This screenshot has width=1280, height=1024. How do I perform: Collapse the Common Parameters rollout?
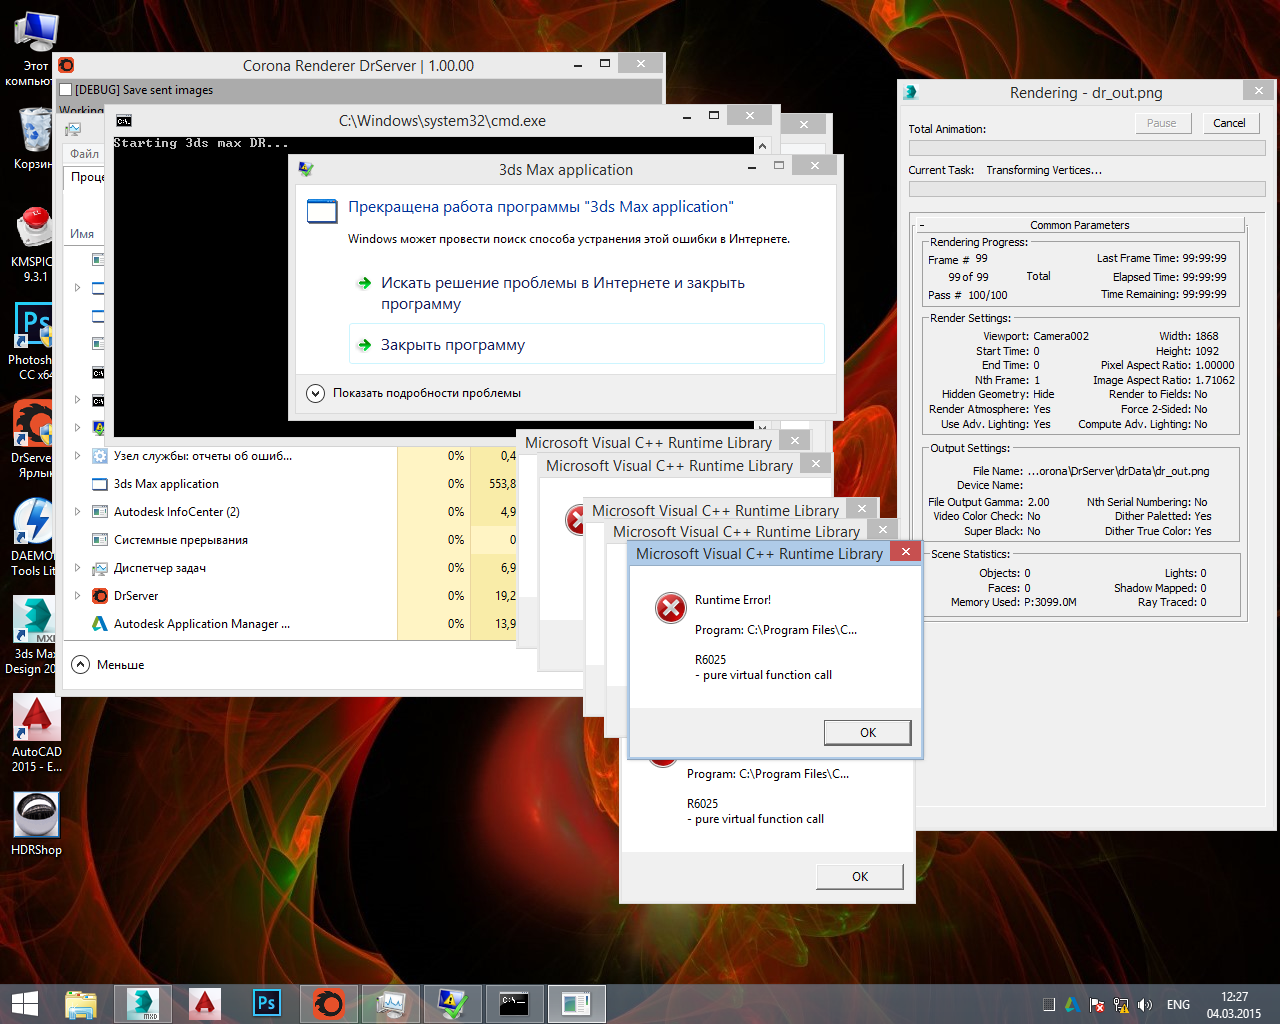pos(1080,225)
